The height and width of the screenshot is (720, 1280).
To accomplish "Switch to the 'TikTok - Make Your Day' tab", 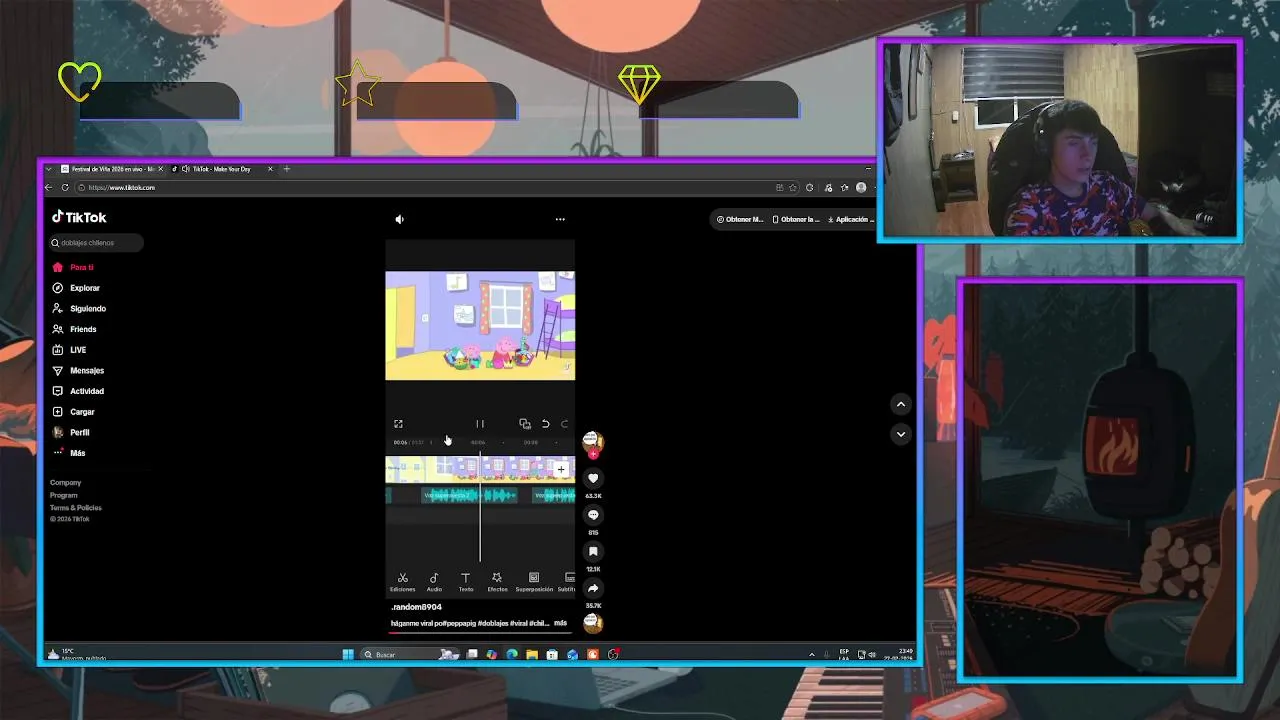I will pos(220,169).
